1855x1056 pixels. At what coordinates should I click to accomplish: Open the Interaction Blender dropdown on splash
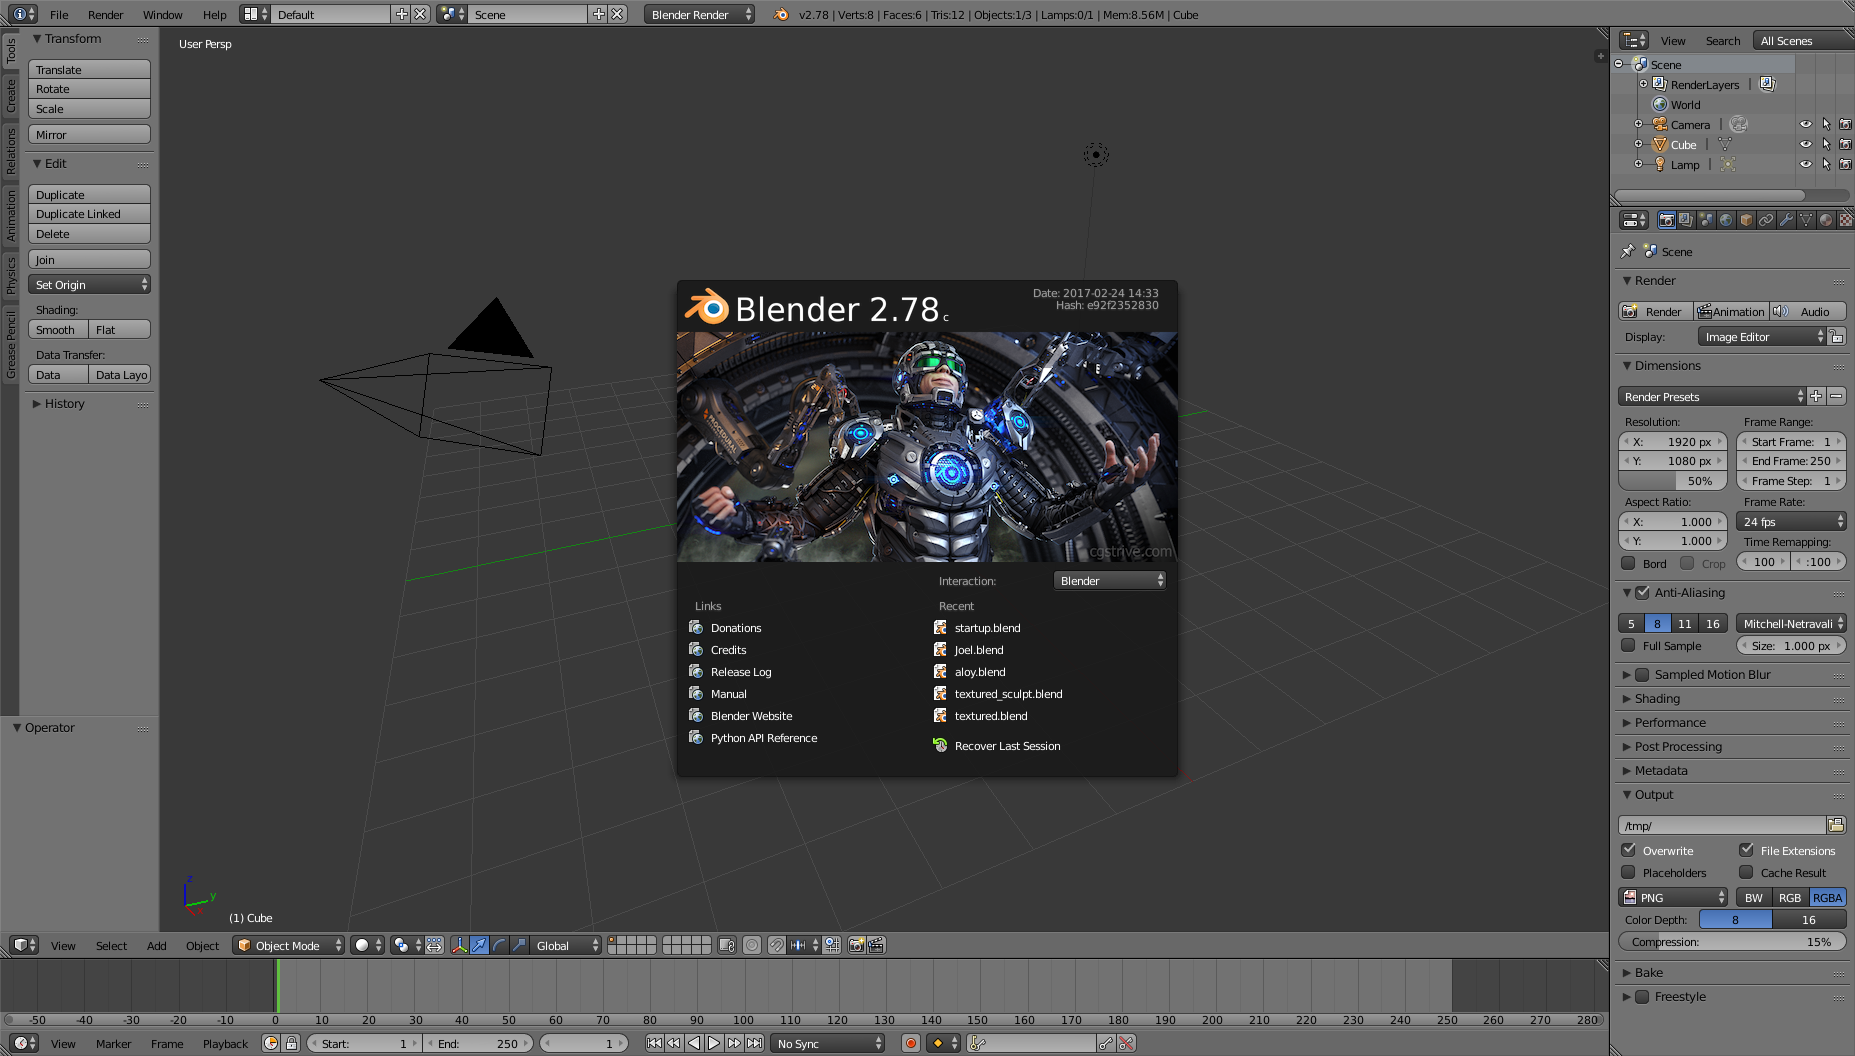coord(1110,580)
